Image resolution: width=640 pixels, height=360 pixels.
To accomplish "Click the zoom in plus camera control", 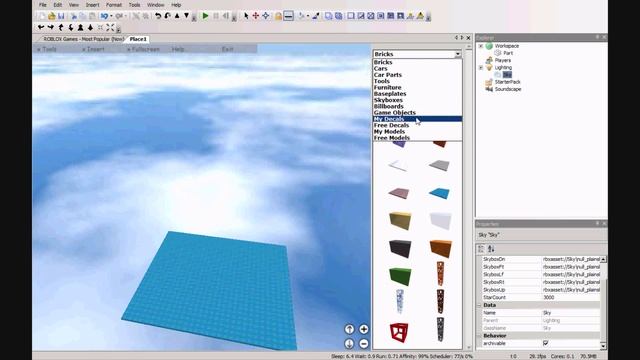I will click(364, 329).
